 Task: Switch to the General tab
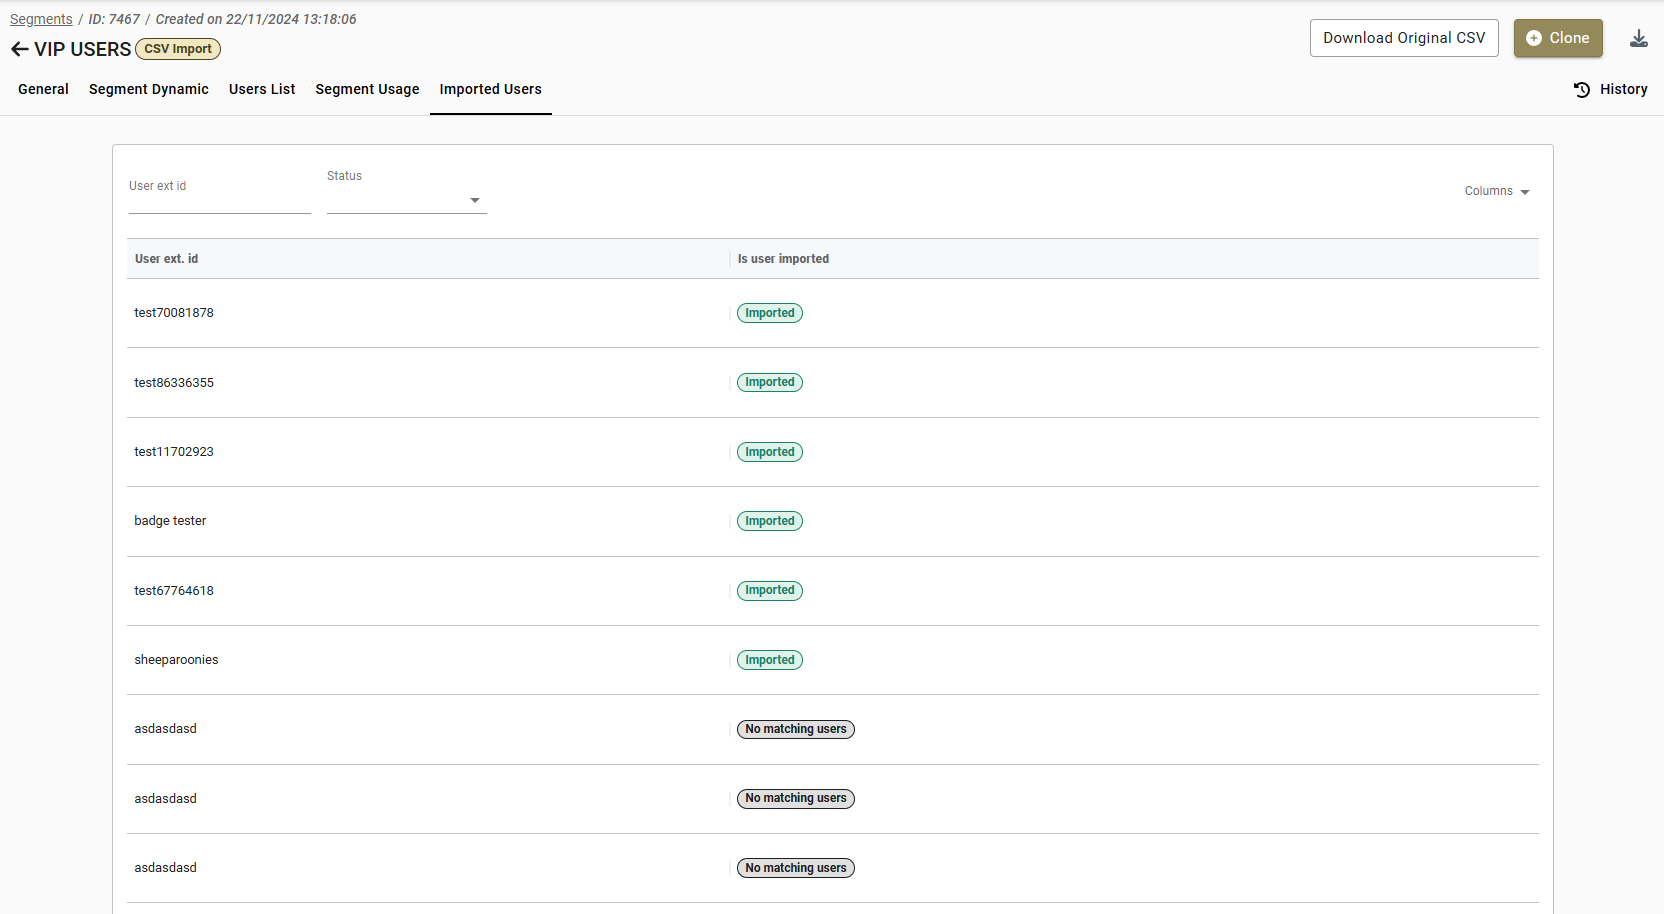pos(43,89)
